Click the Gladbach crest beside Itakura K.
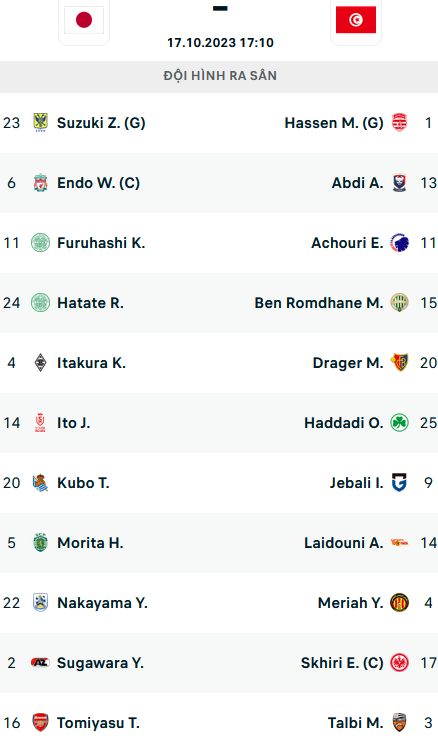This screenshot has height=739, width=438. coord(41,363)
